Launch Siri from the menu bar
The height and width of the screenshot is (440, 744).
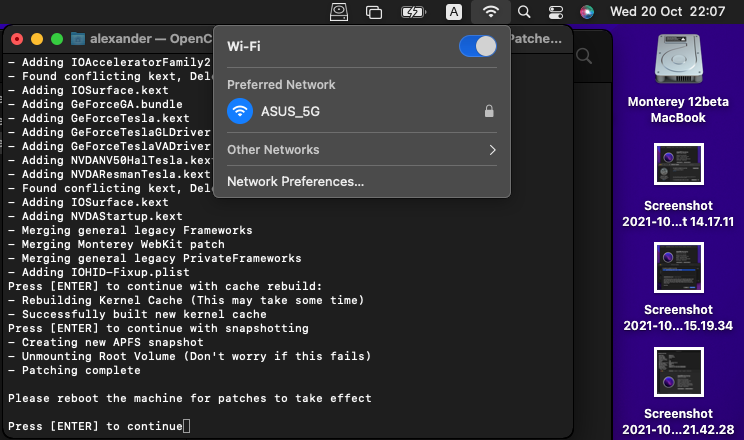[x=587, y=12]
